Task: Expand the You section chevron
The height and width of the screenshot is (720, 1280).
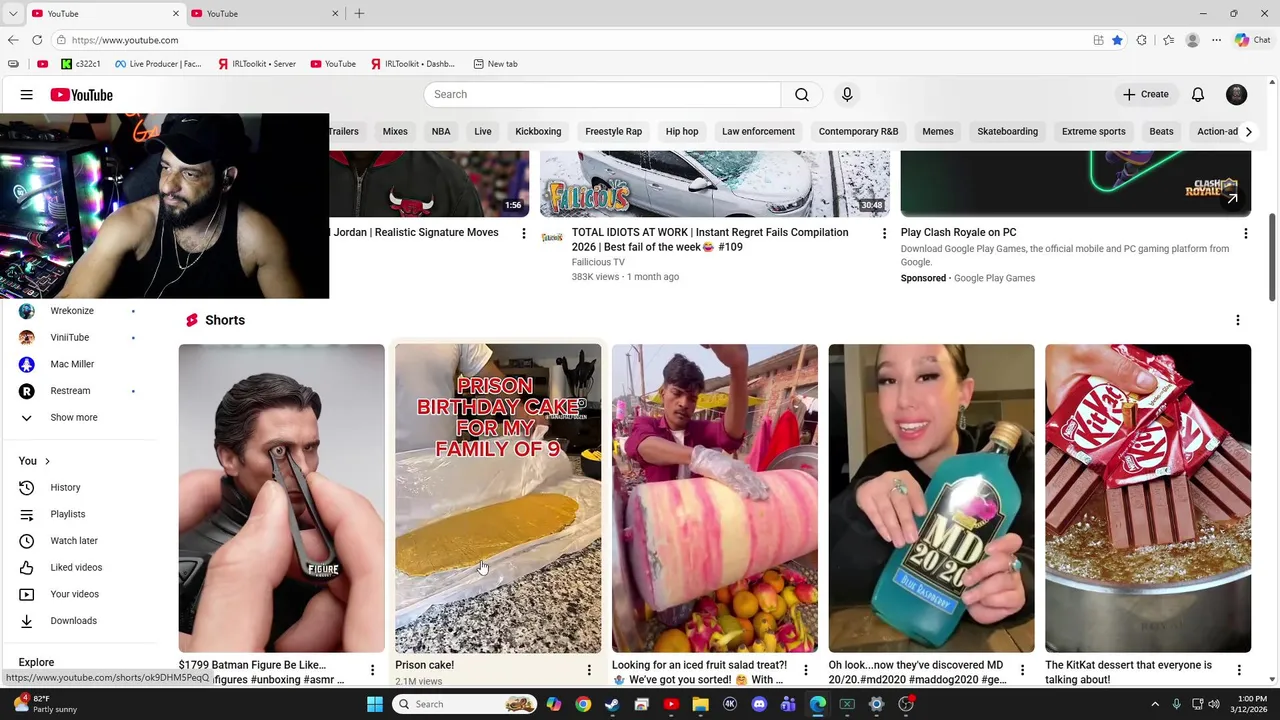Action: coord(47,461)
